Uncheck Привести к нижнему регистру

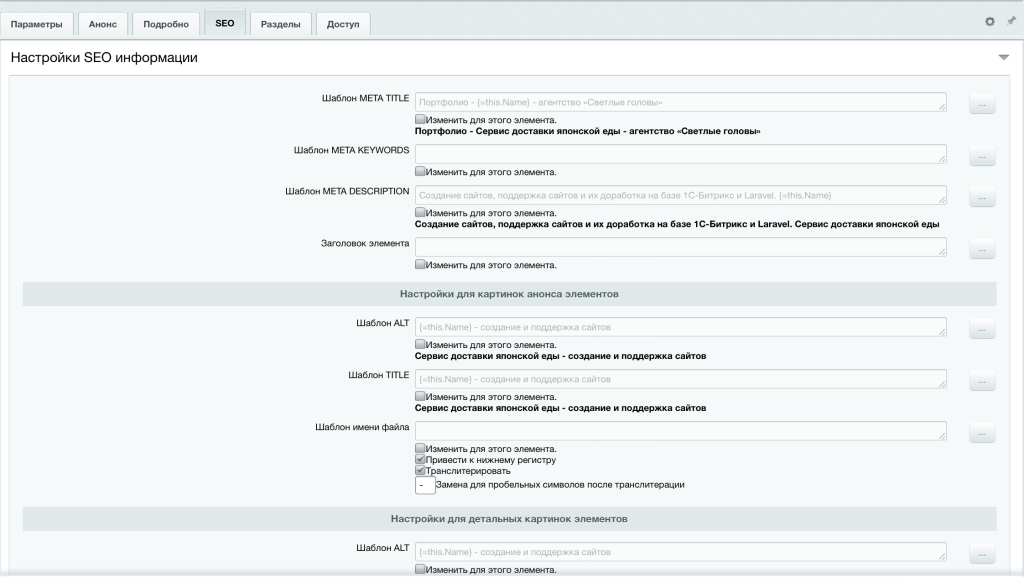(x=420, y=460)
